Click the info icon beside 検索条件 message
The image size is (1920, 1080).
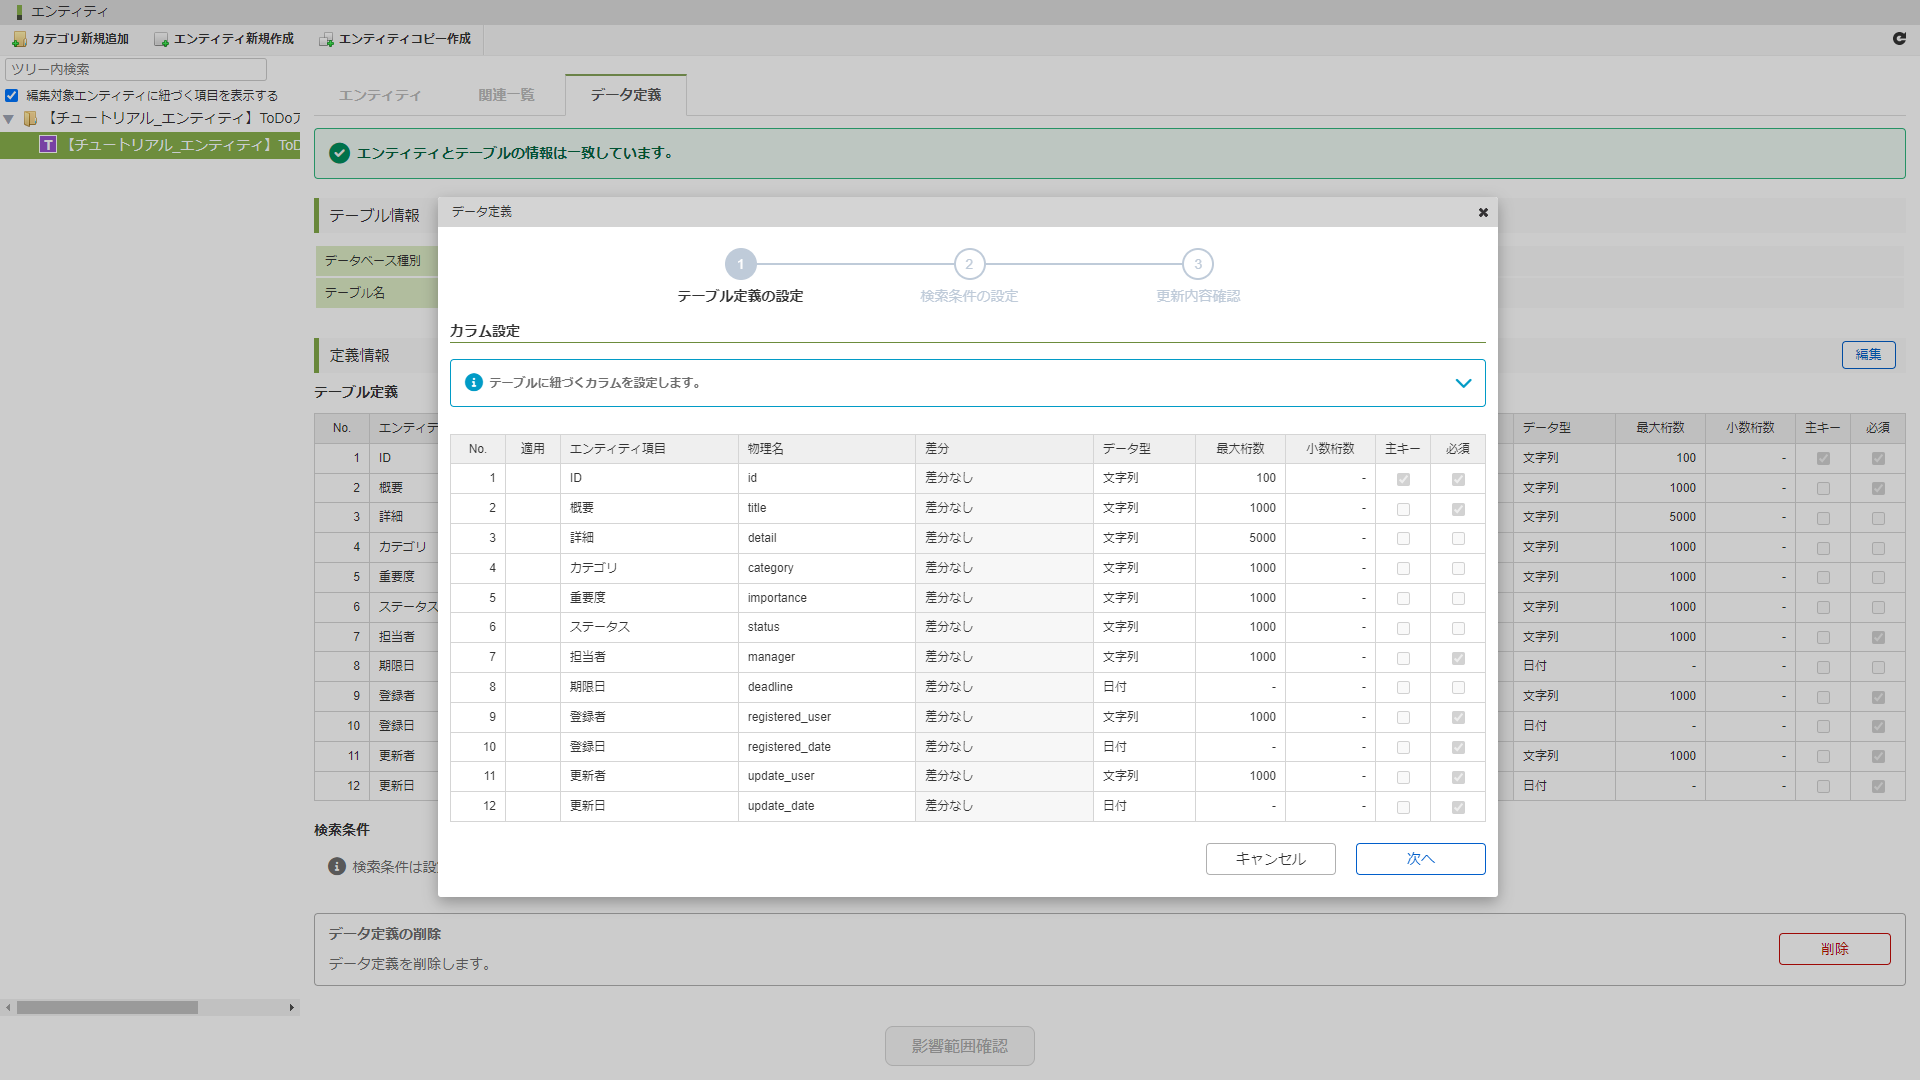[337, 866]
